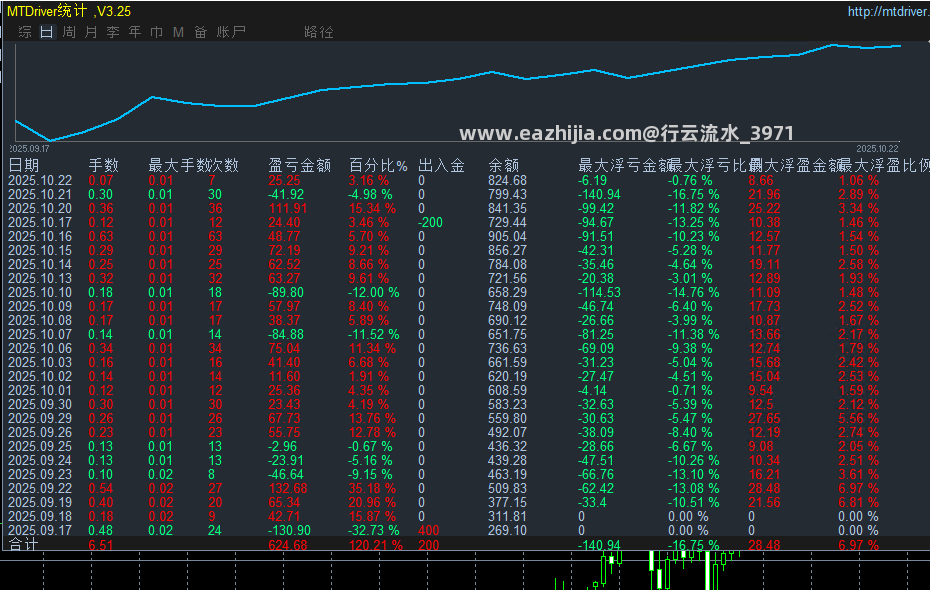Click balance value 269.10
This screenshot has width=930, height=590.
tap(508, 531)
